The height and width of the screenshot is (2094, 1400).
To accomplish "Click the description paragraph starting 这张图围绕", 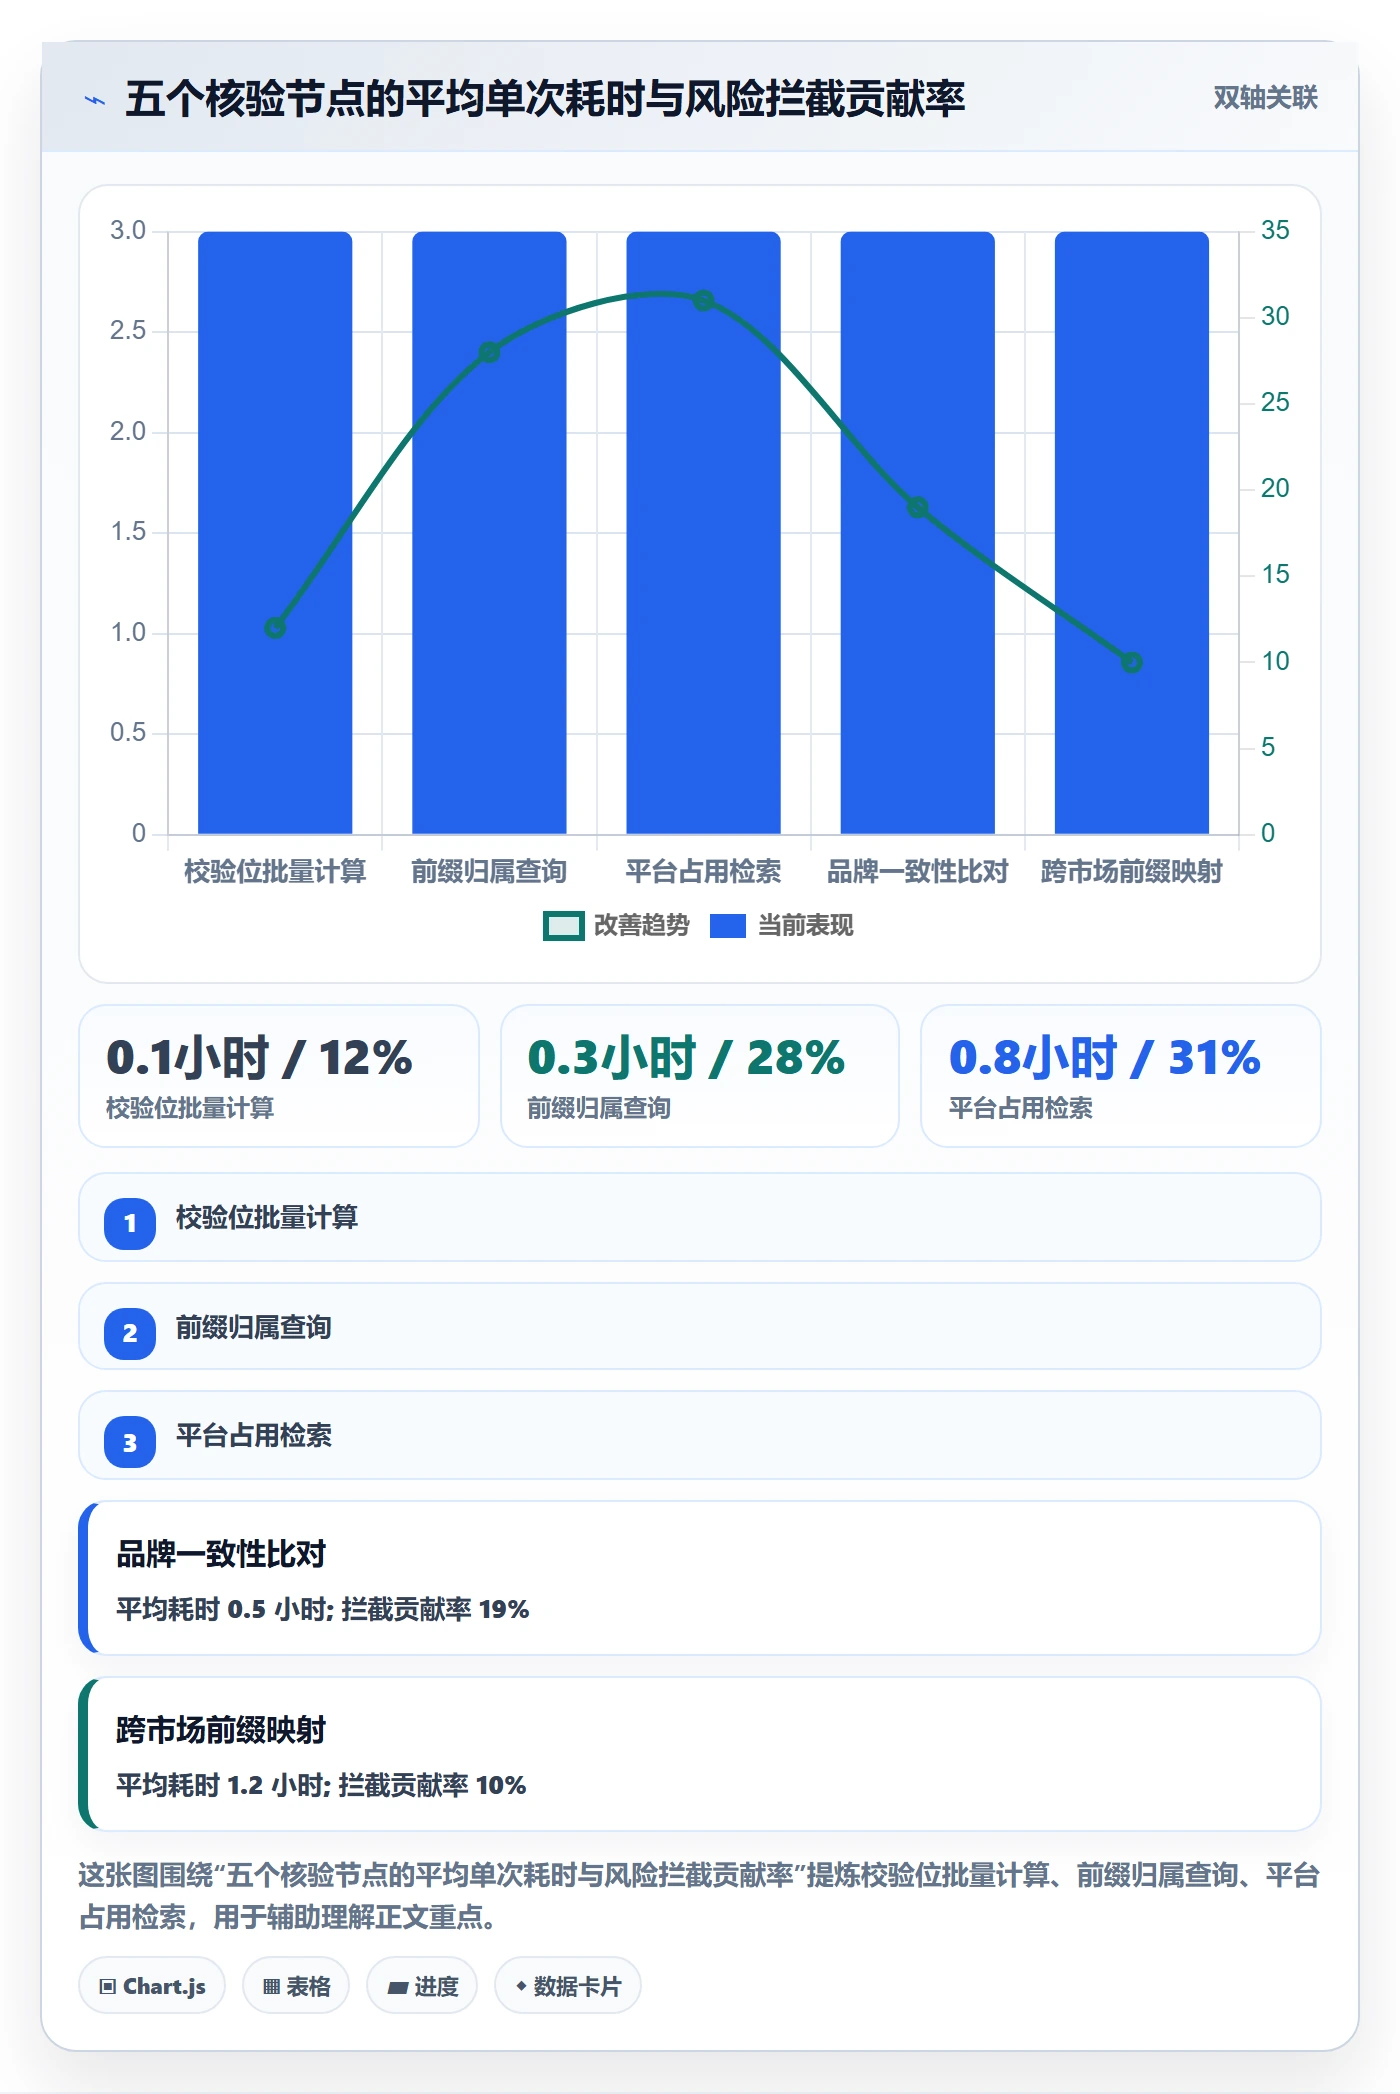I will point(700,1896).
